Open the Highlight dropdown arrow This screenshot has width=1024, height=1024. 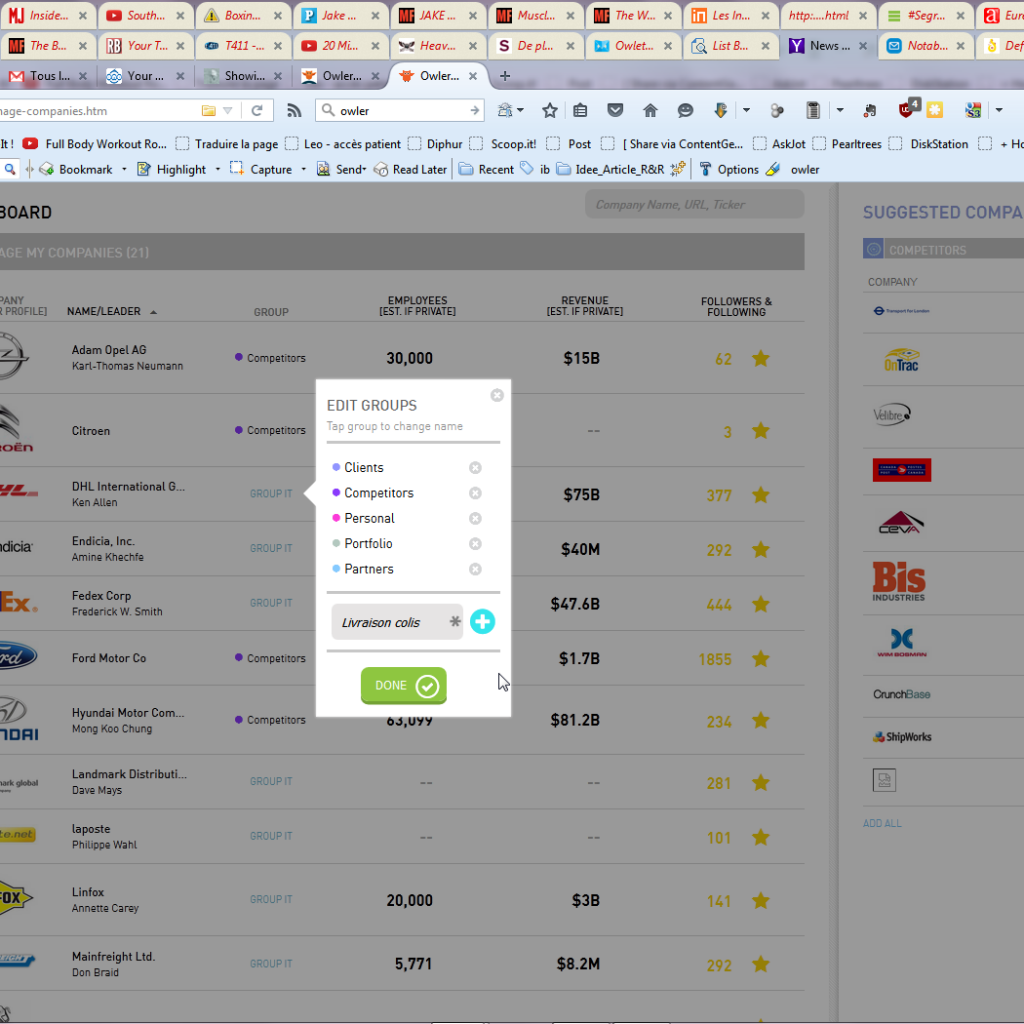click(x=217, y=170)
